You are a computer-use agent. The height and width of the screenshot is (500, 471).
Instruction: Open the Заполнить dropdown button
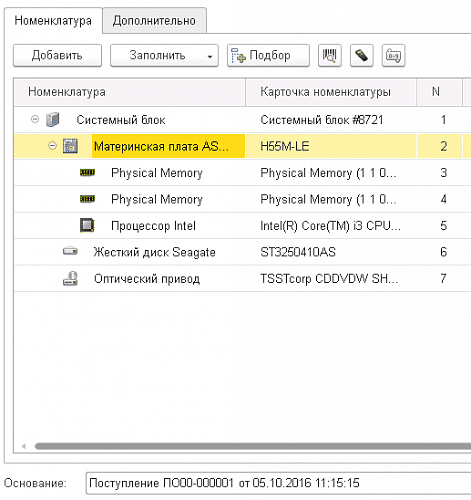pos(164,55)
